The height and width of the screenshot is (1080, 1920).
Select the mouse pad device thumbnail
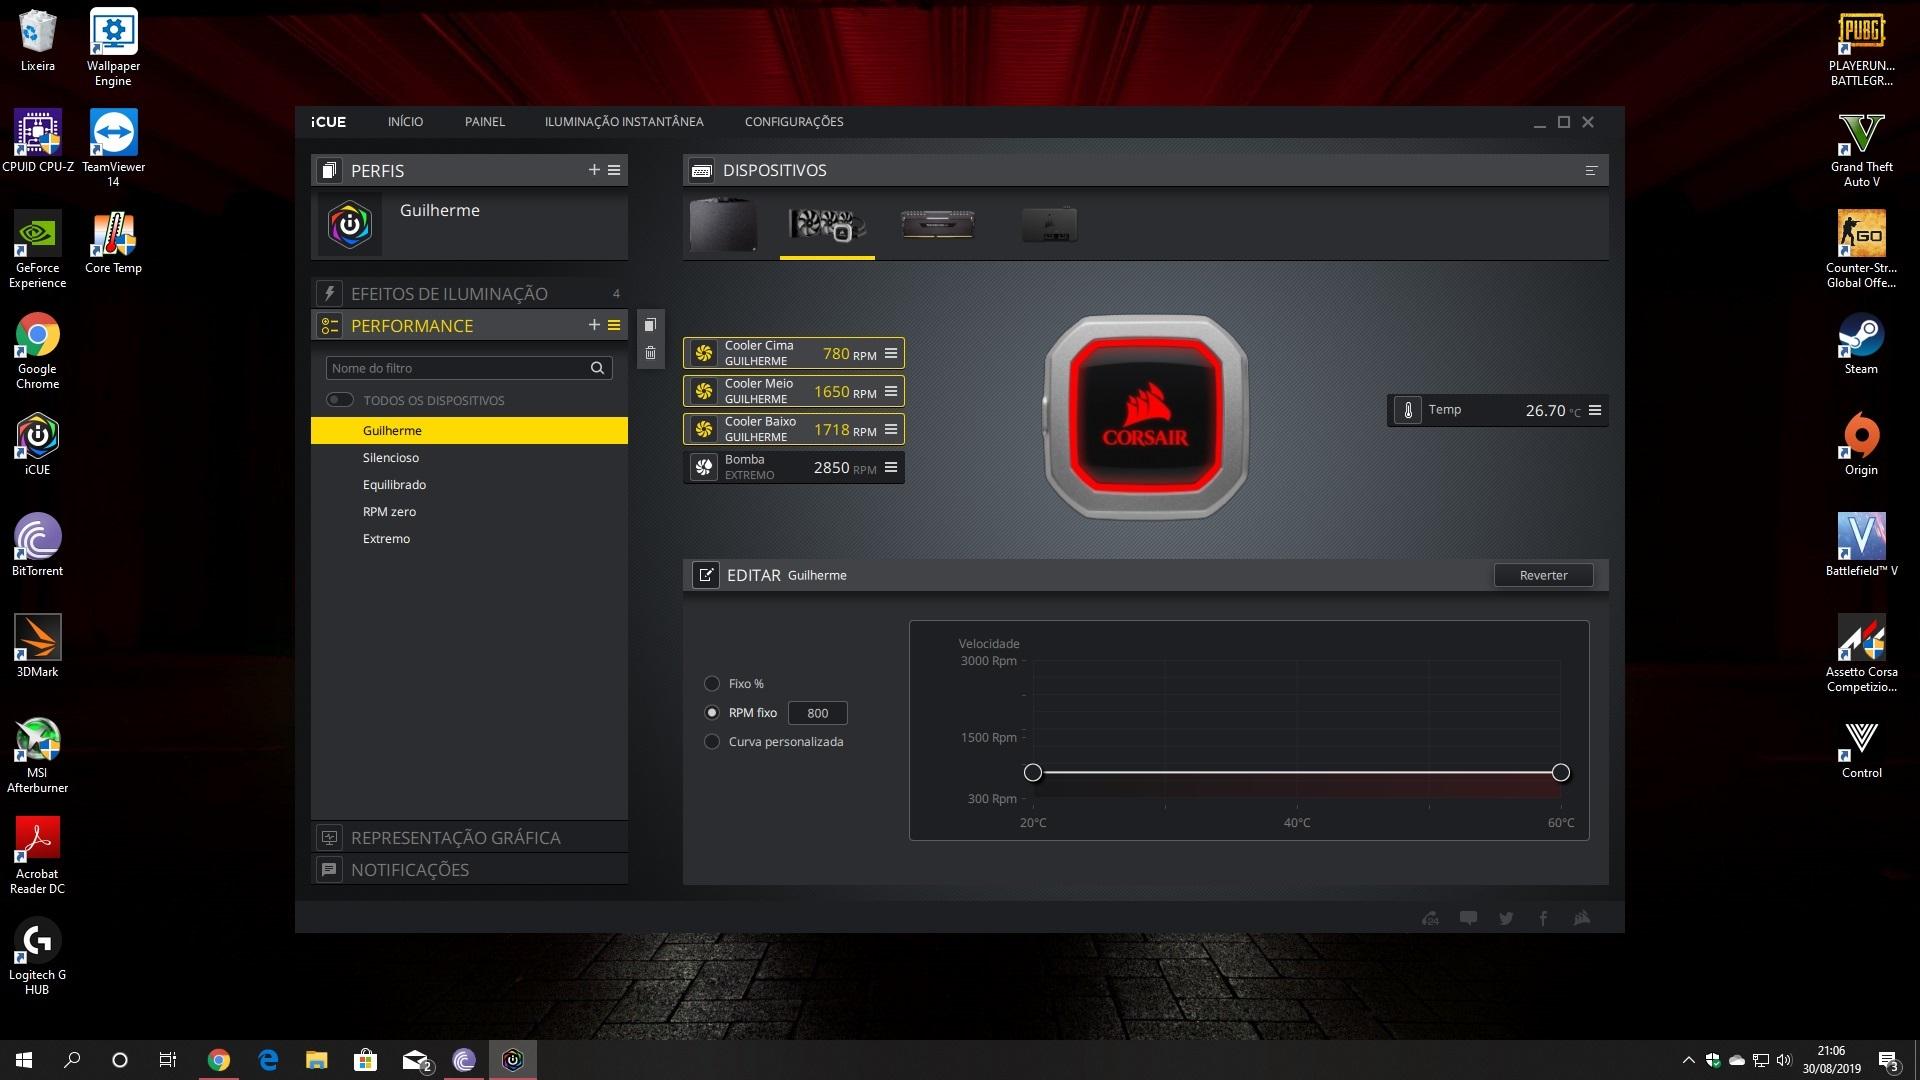tap(723, 224)
